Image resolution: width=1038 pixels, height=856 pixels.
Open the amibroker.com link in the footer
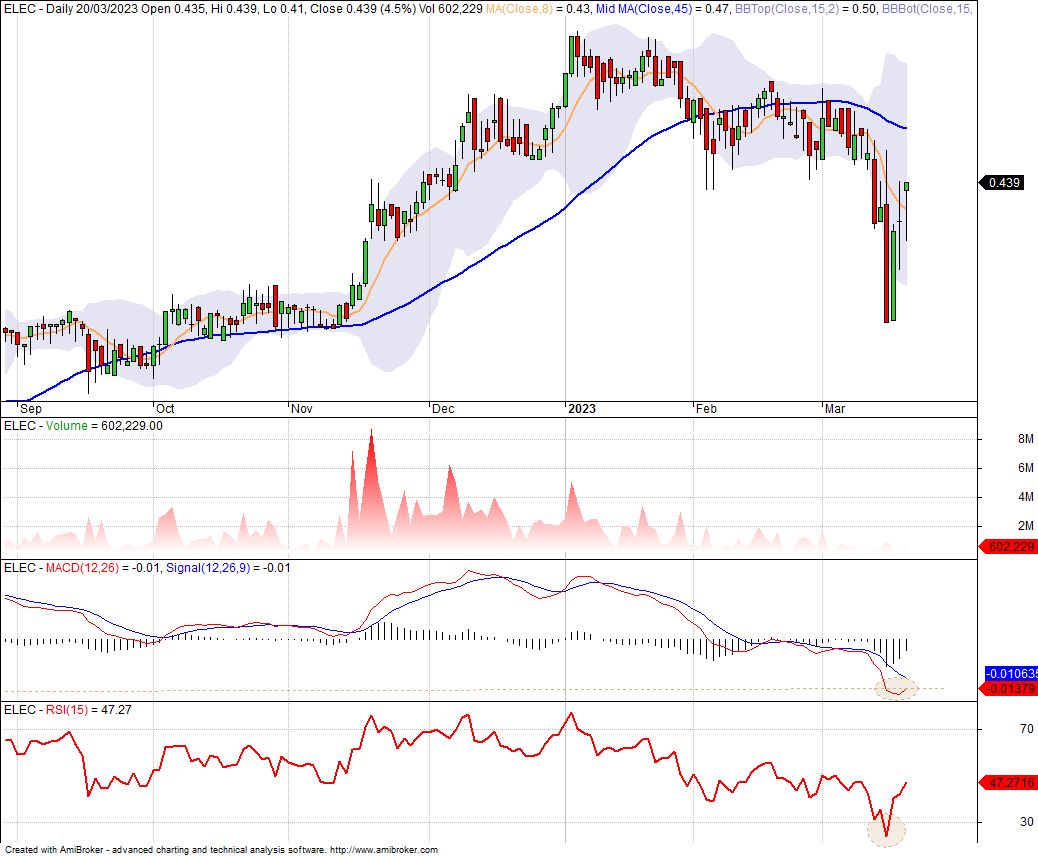(383, 850)
